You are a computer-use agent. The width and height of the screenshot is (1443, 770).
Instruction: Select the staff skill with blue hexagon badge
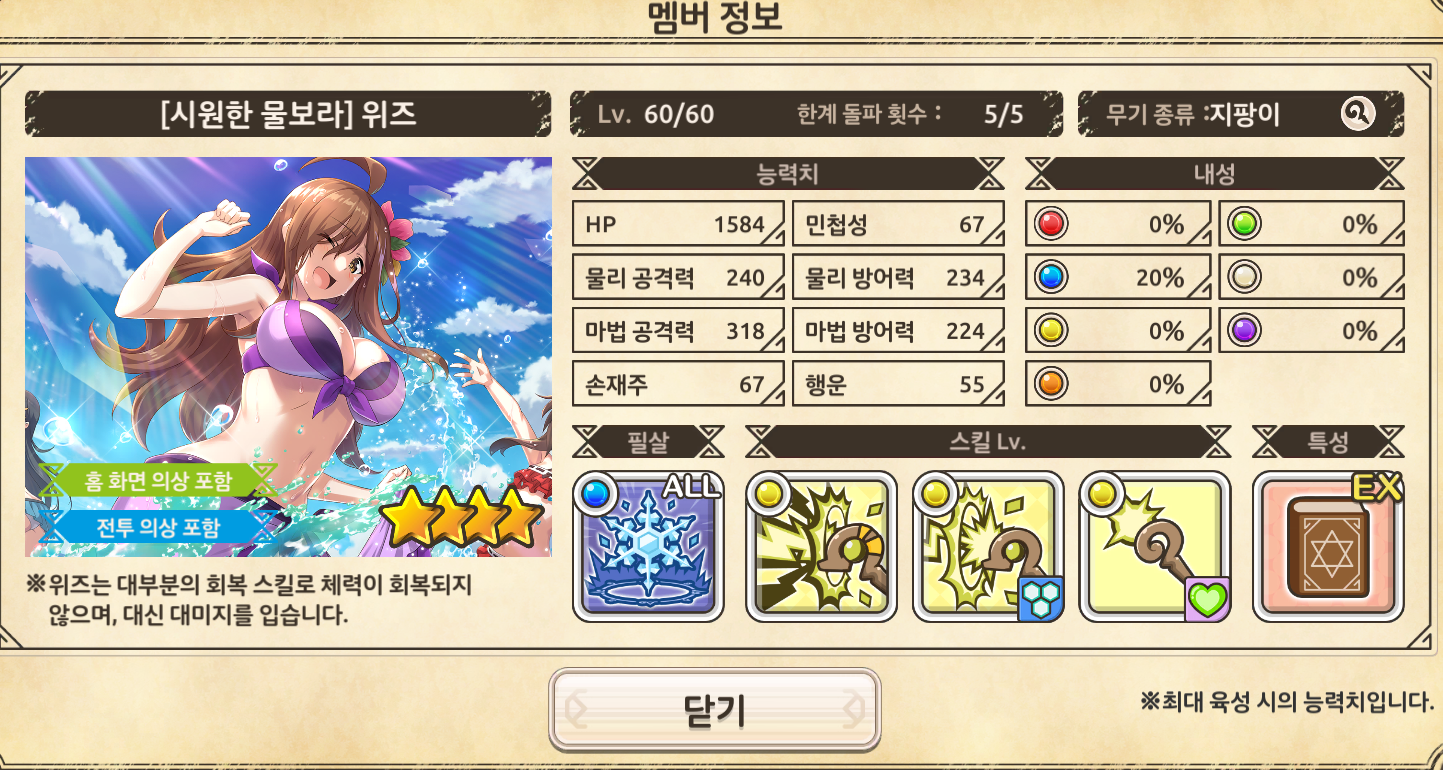point(988,546)
